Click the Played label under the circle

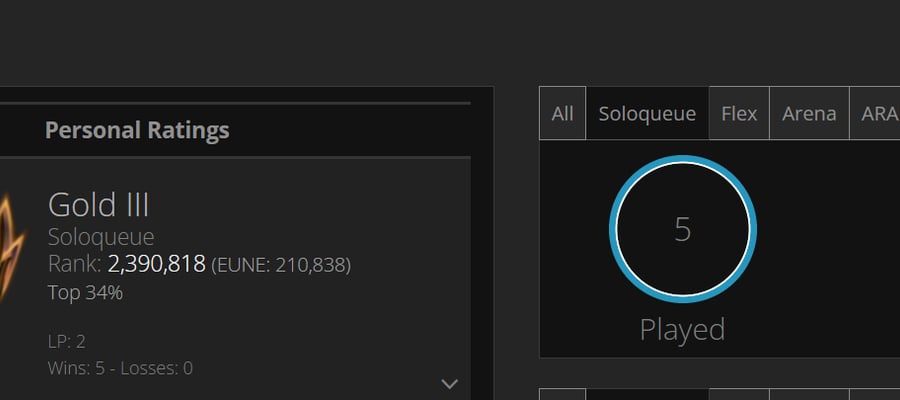click(x=682, y=329)
